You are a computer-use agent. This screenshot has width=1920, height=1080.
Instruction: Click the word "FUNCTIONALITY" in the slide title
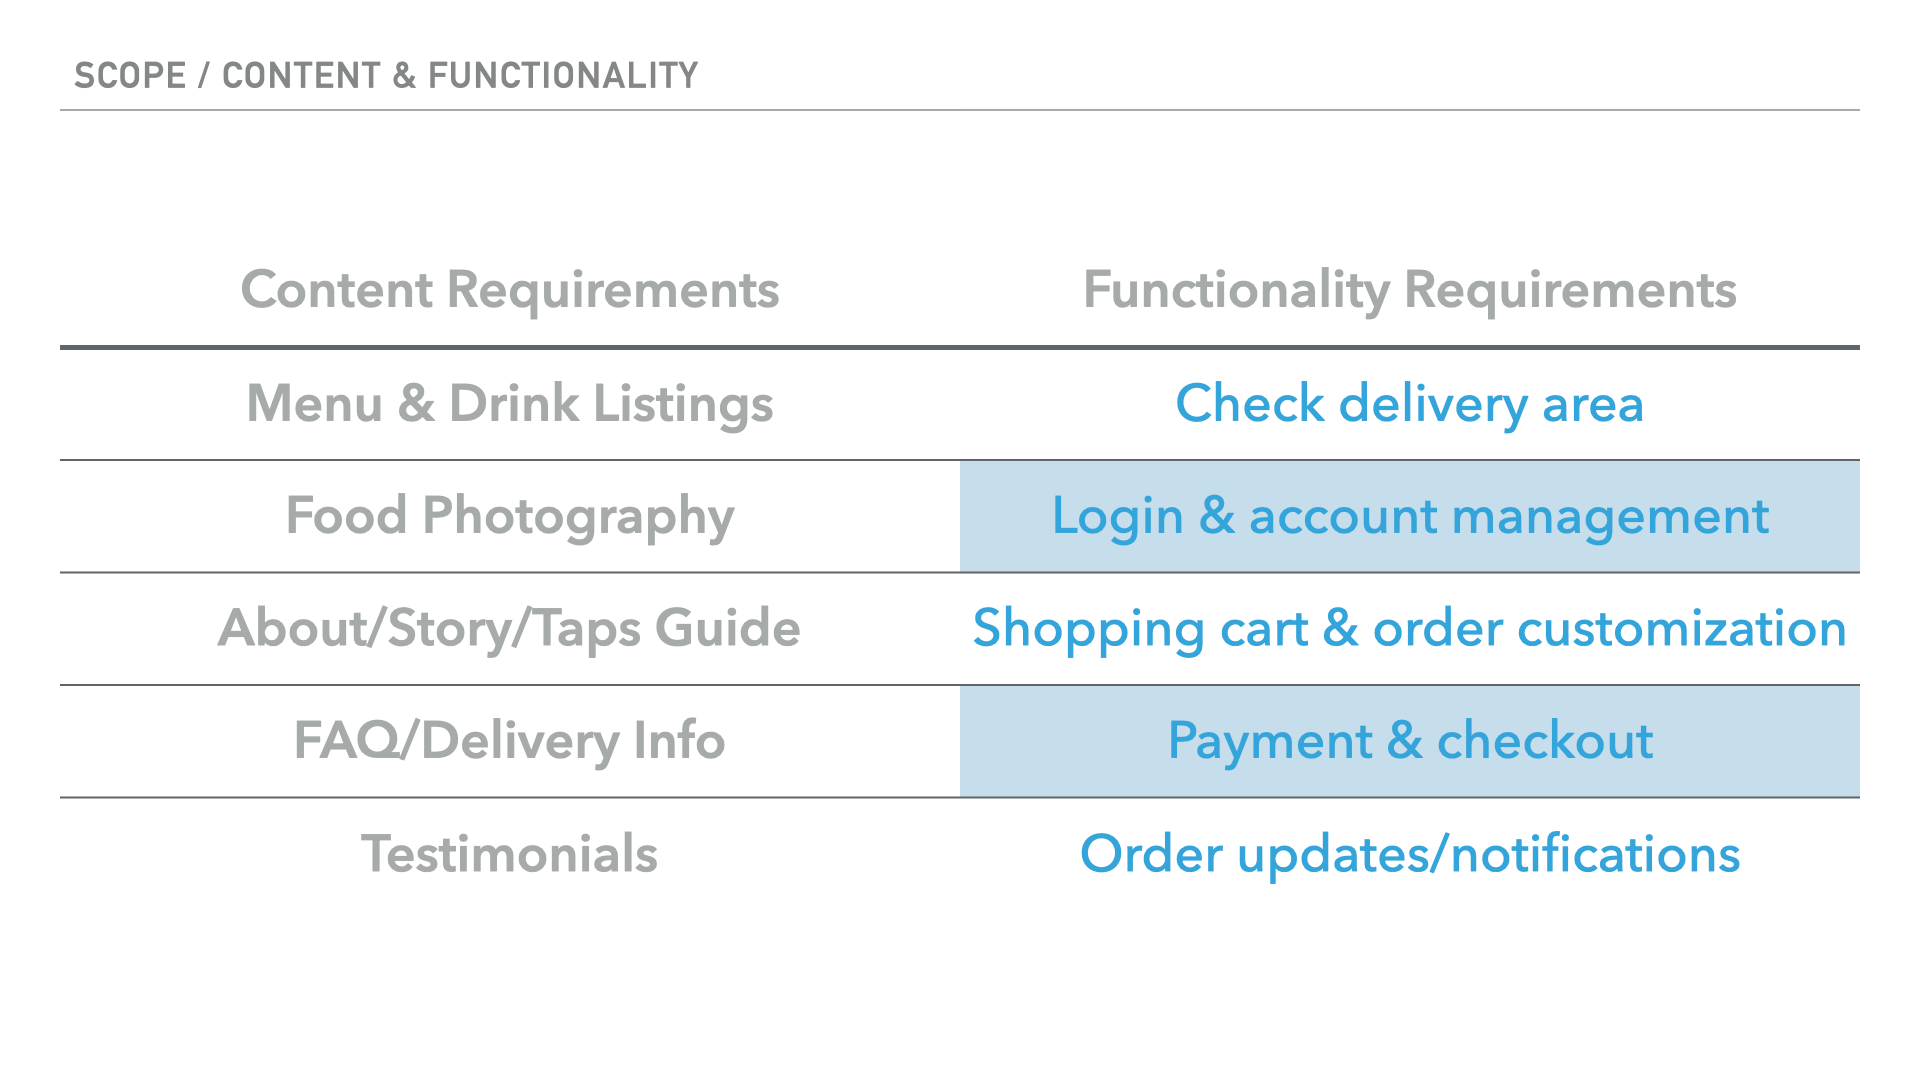coord(563,76)
